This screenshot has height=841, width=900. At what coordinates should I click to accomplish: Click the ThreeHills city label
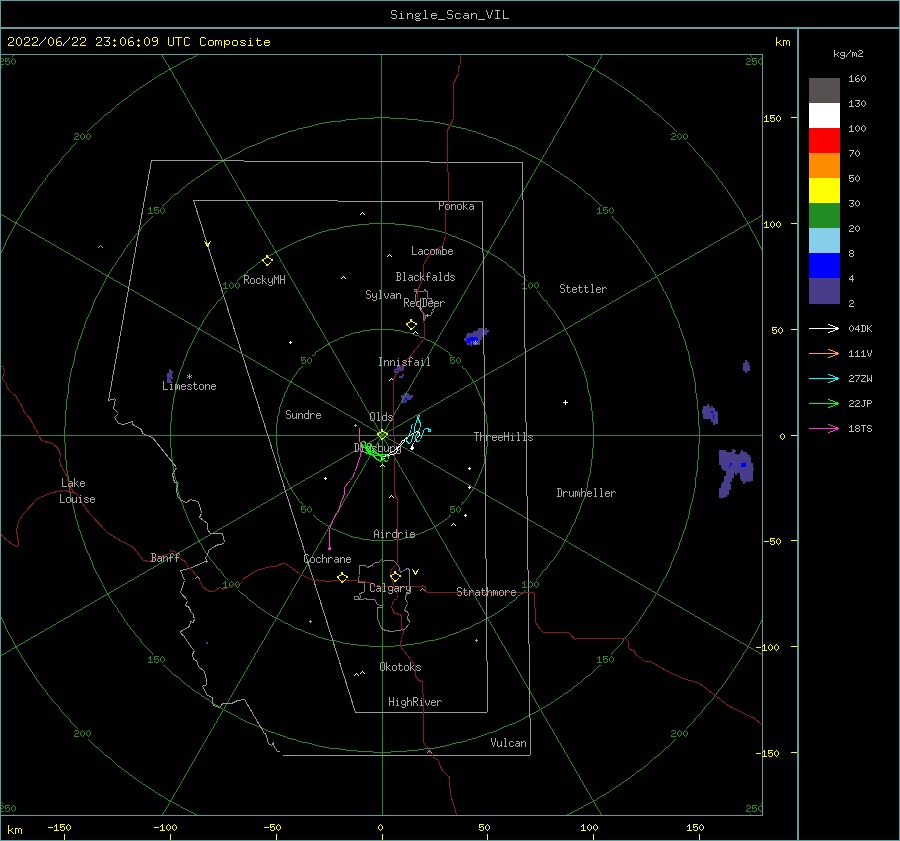coord(503,437)
